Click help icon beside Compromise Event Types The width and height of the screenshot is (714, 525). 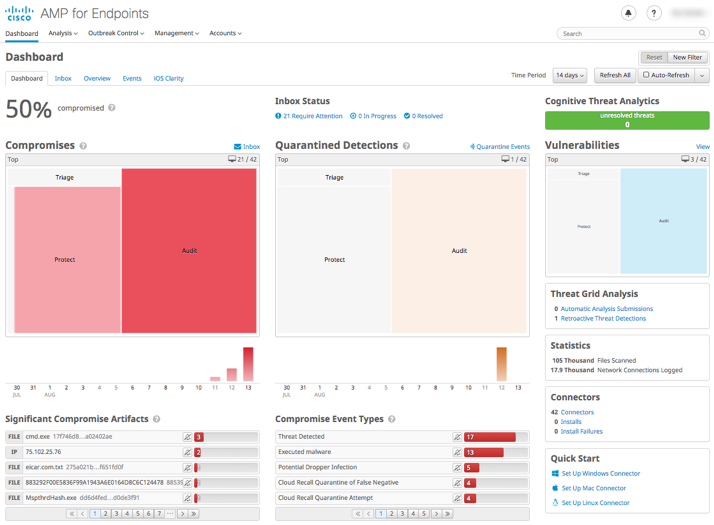coord(392,419)
